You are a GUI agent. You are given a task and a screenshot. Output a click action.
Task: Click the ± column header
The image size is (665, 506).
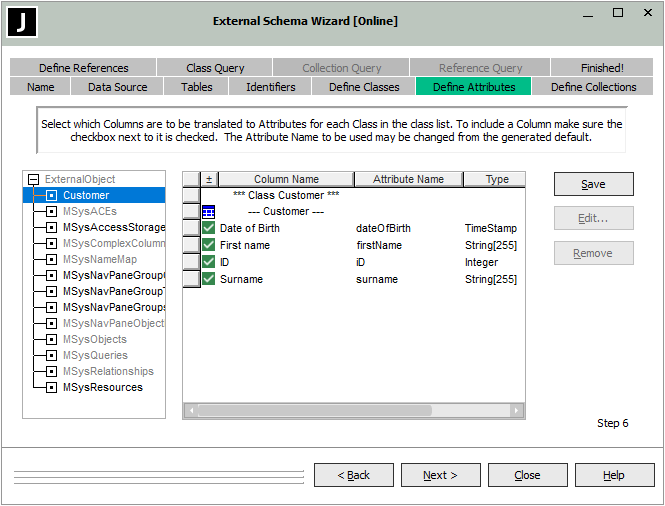pyautogui.click(x=209, y=179)
